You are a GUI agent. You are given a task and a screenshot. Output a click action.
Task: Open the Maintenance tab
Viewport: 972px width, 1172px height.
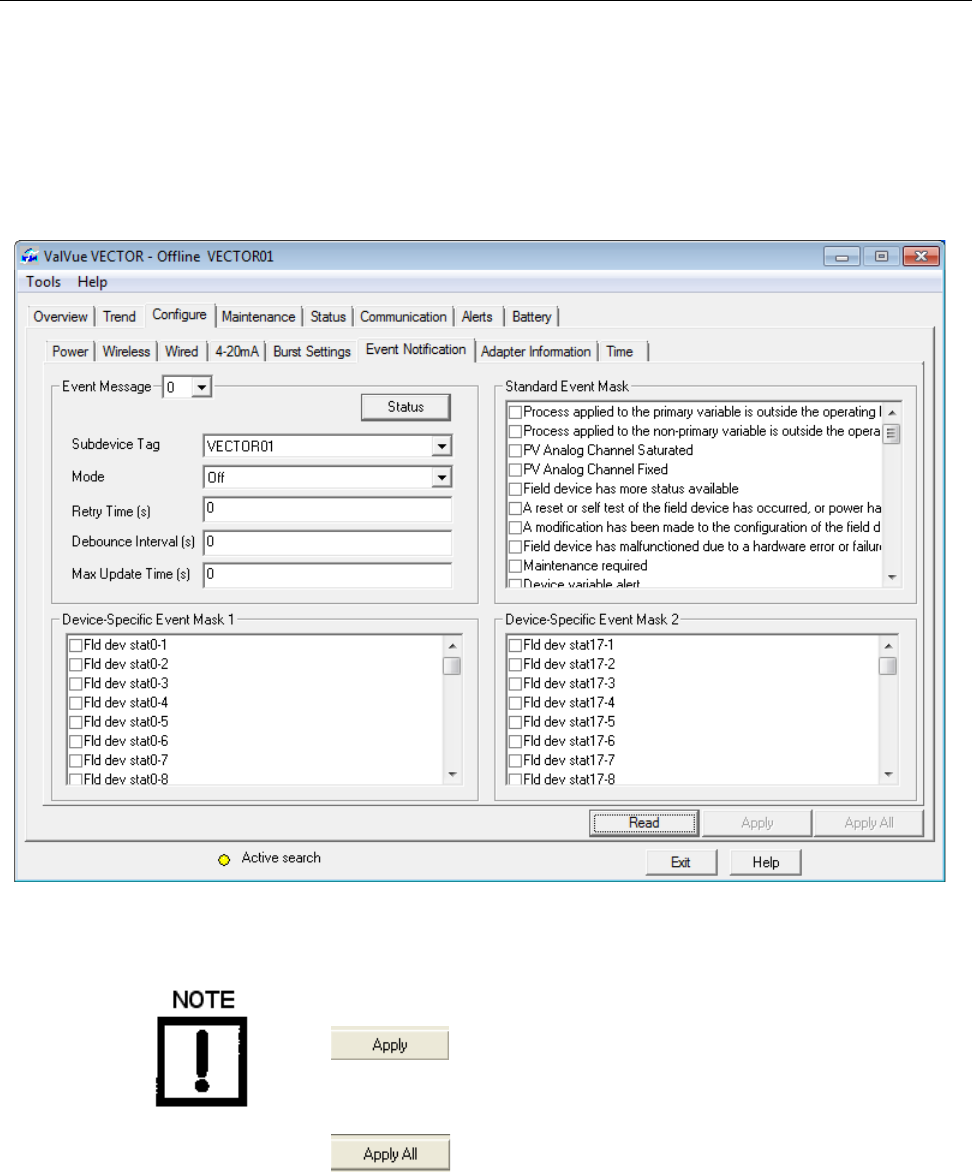pos(259,317)
